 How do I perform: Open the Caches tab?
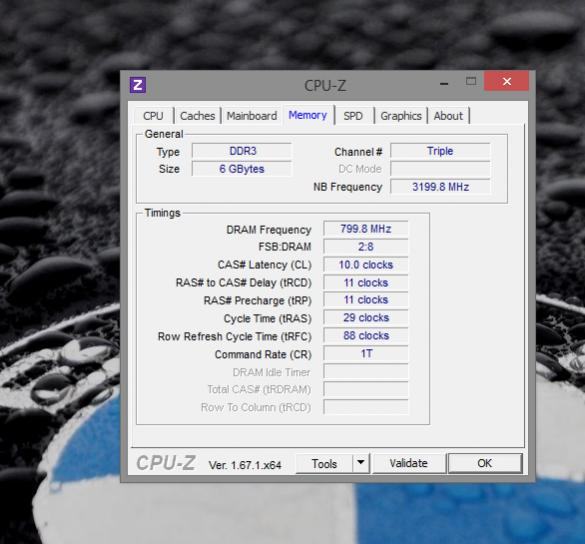coord(197,116)
